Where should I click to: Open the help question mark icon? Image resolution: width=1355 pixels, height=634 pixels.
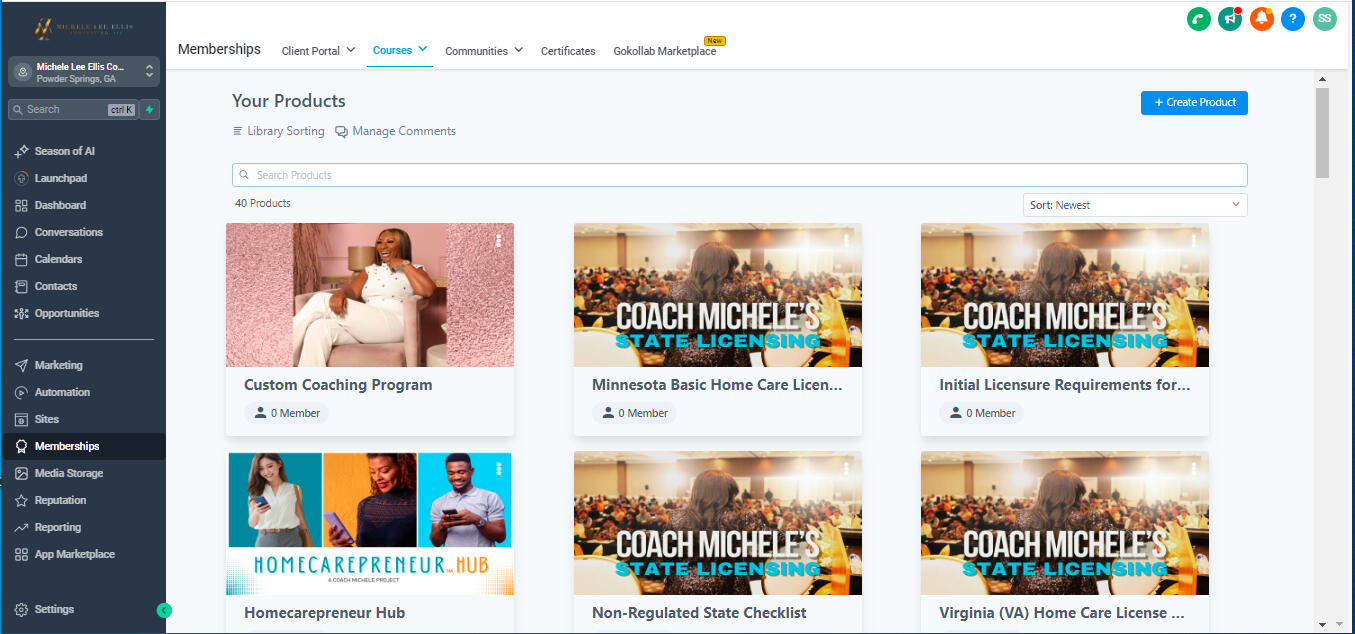point(1292,18)
